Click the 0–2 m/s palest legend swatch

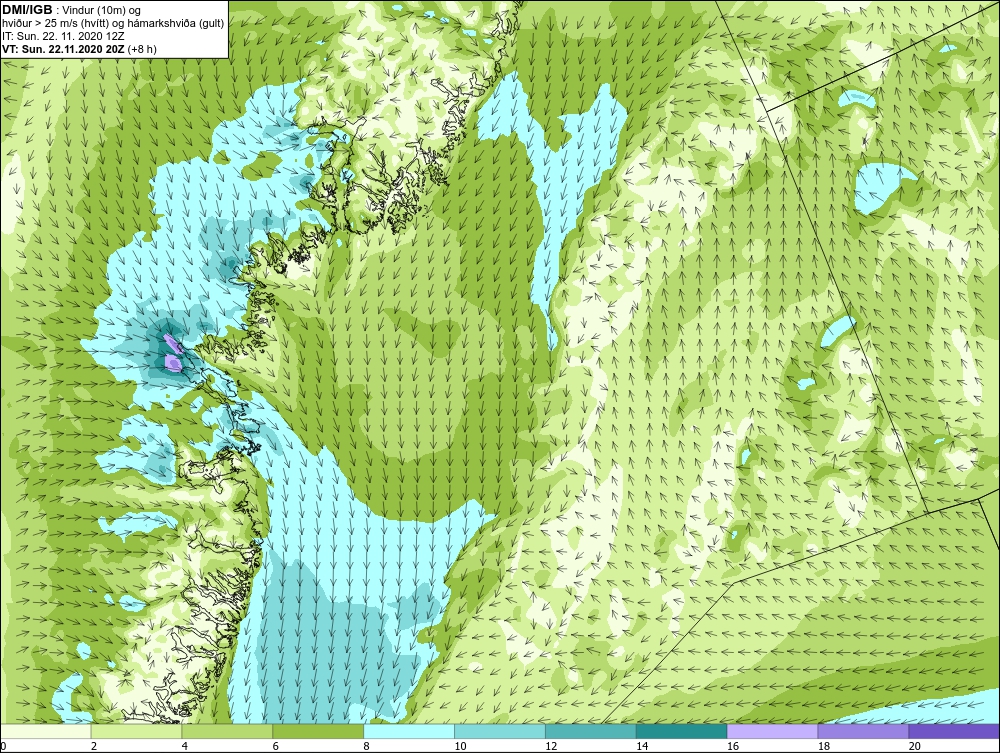[x=46, y=731]
